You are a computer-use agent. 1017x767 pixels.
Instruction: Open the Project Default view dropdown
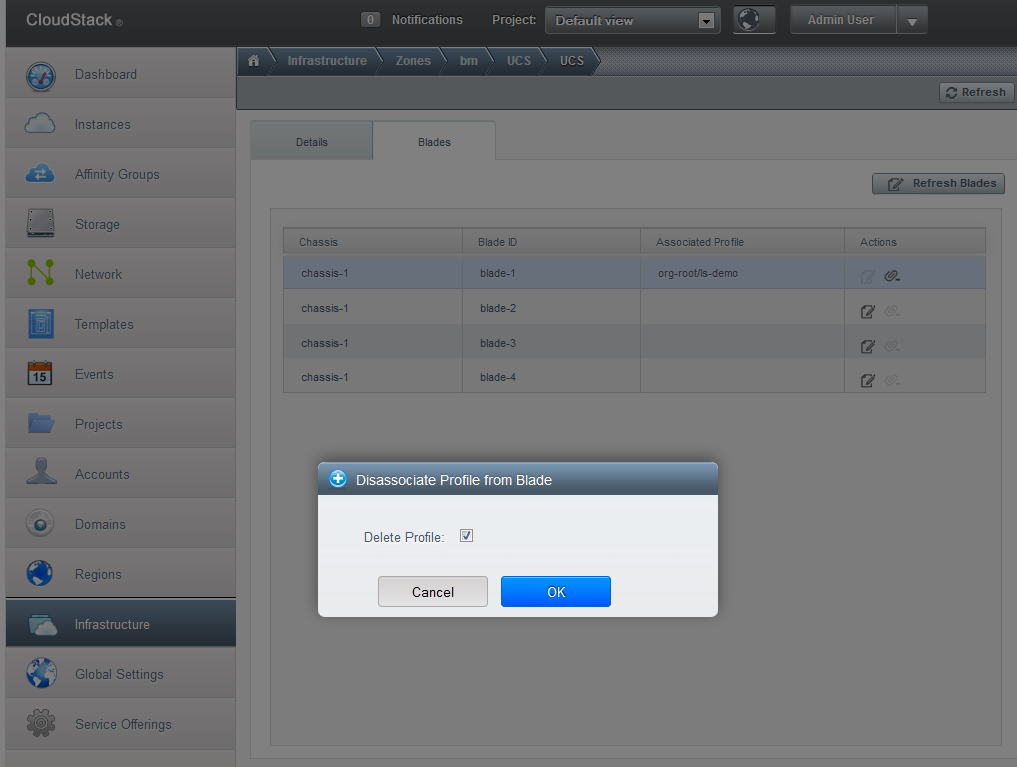632,20
